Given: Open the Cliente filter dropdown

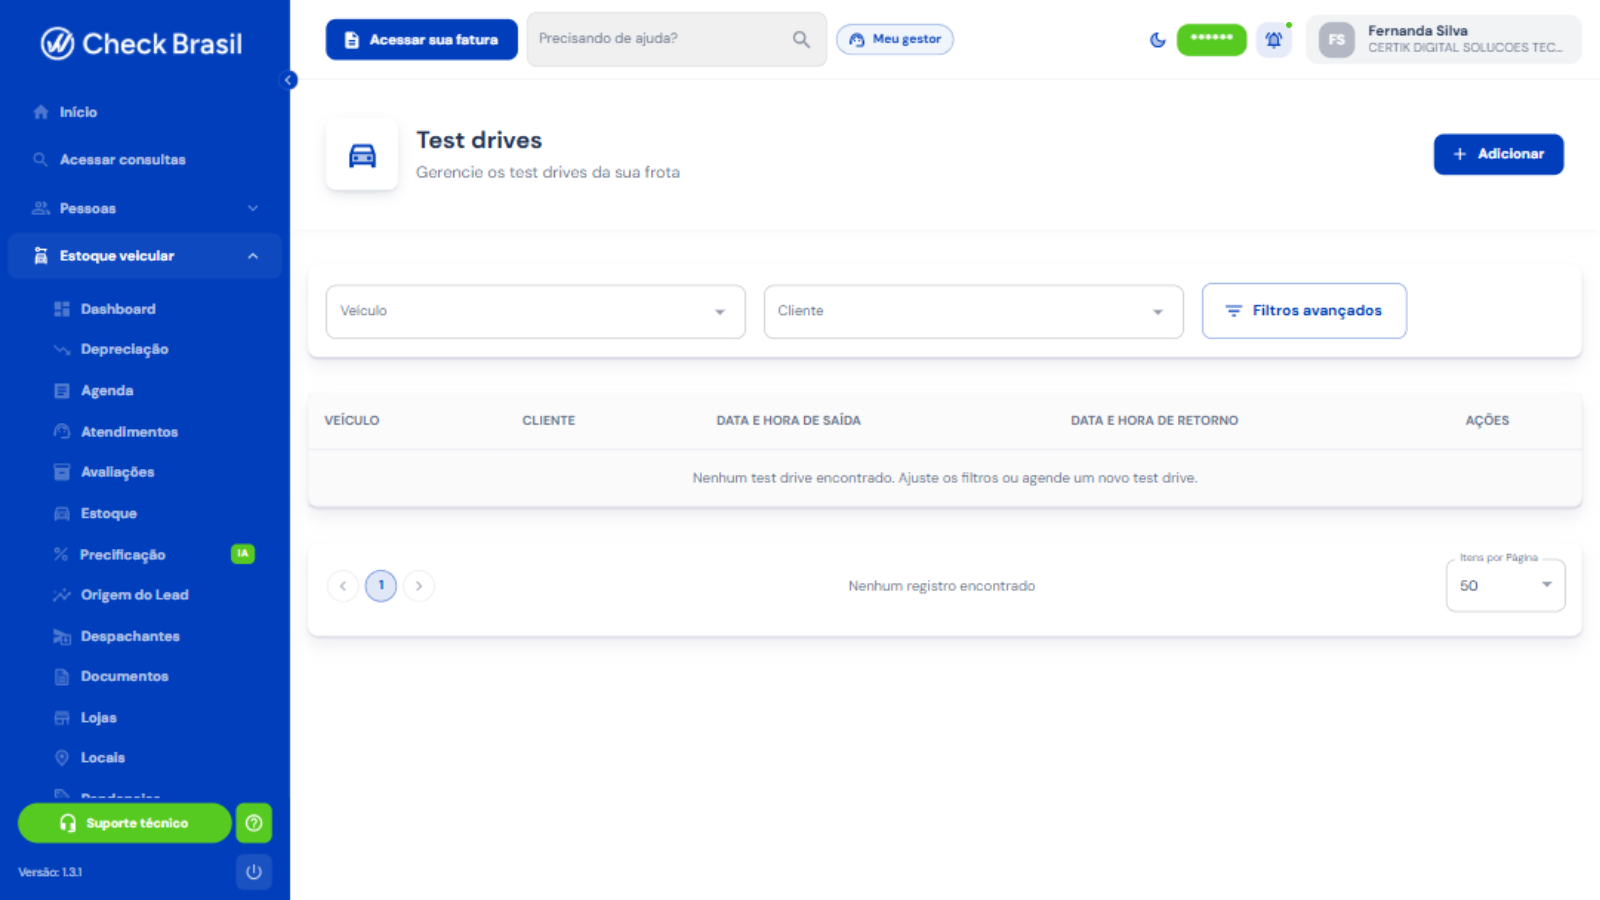Looking at the screenshot, I should (x=973, y=311).
